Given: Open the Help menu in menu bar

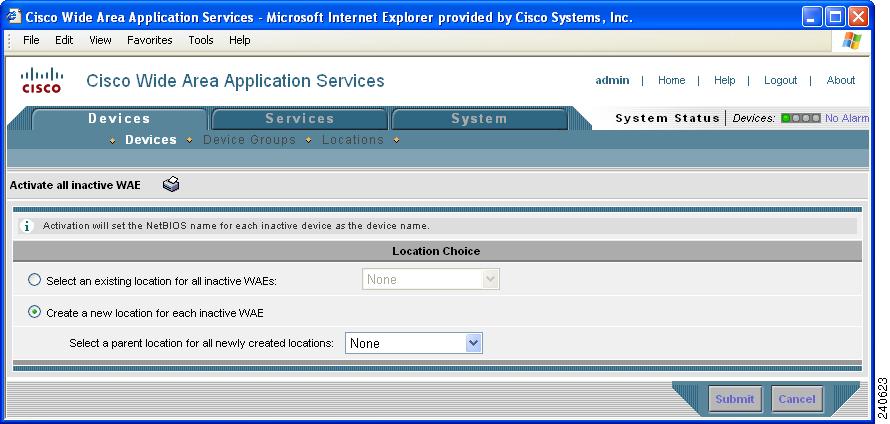Looking at the screenshot, I should (x=240, y=40).
